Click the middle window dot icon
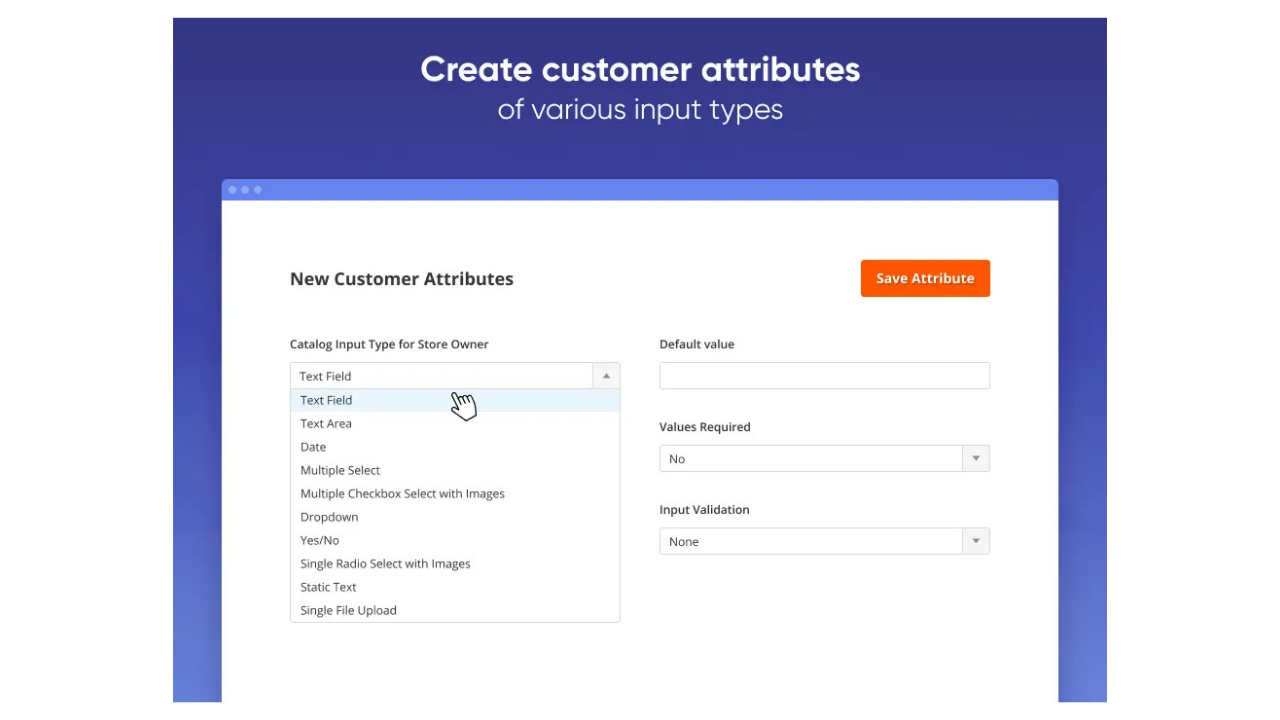 pyautogui.click(x=243, y=189)
